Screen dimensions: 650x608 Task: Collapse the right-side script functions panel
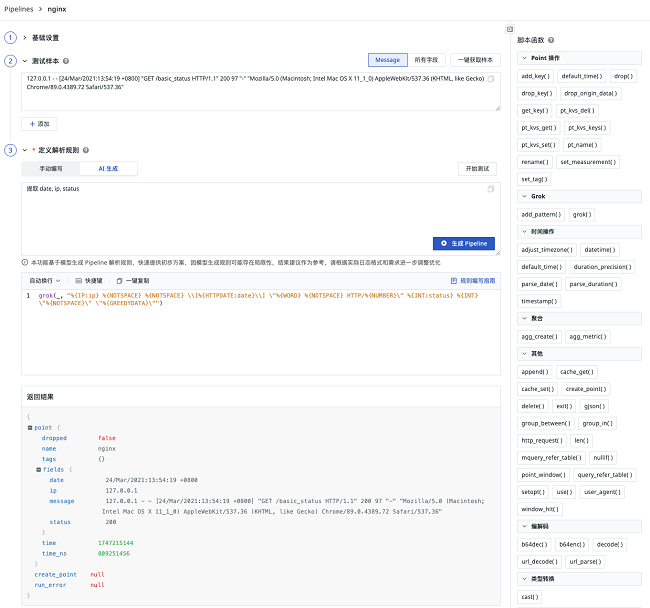(x=510, y=29)
